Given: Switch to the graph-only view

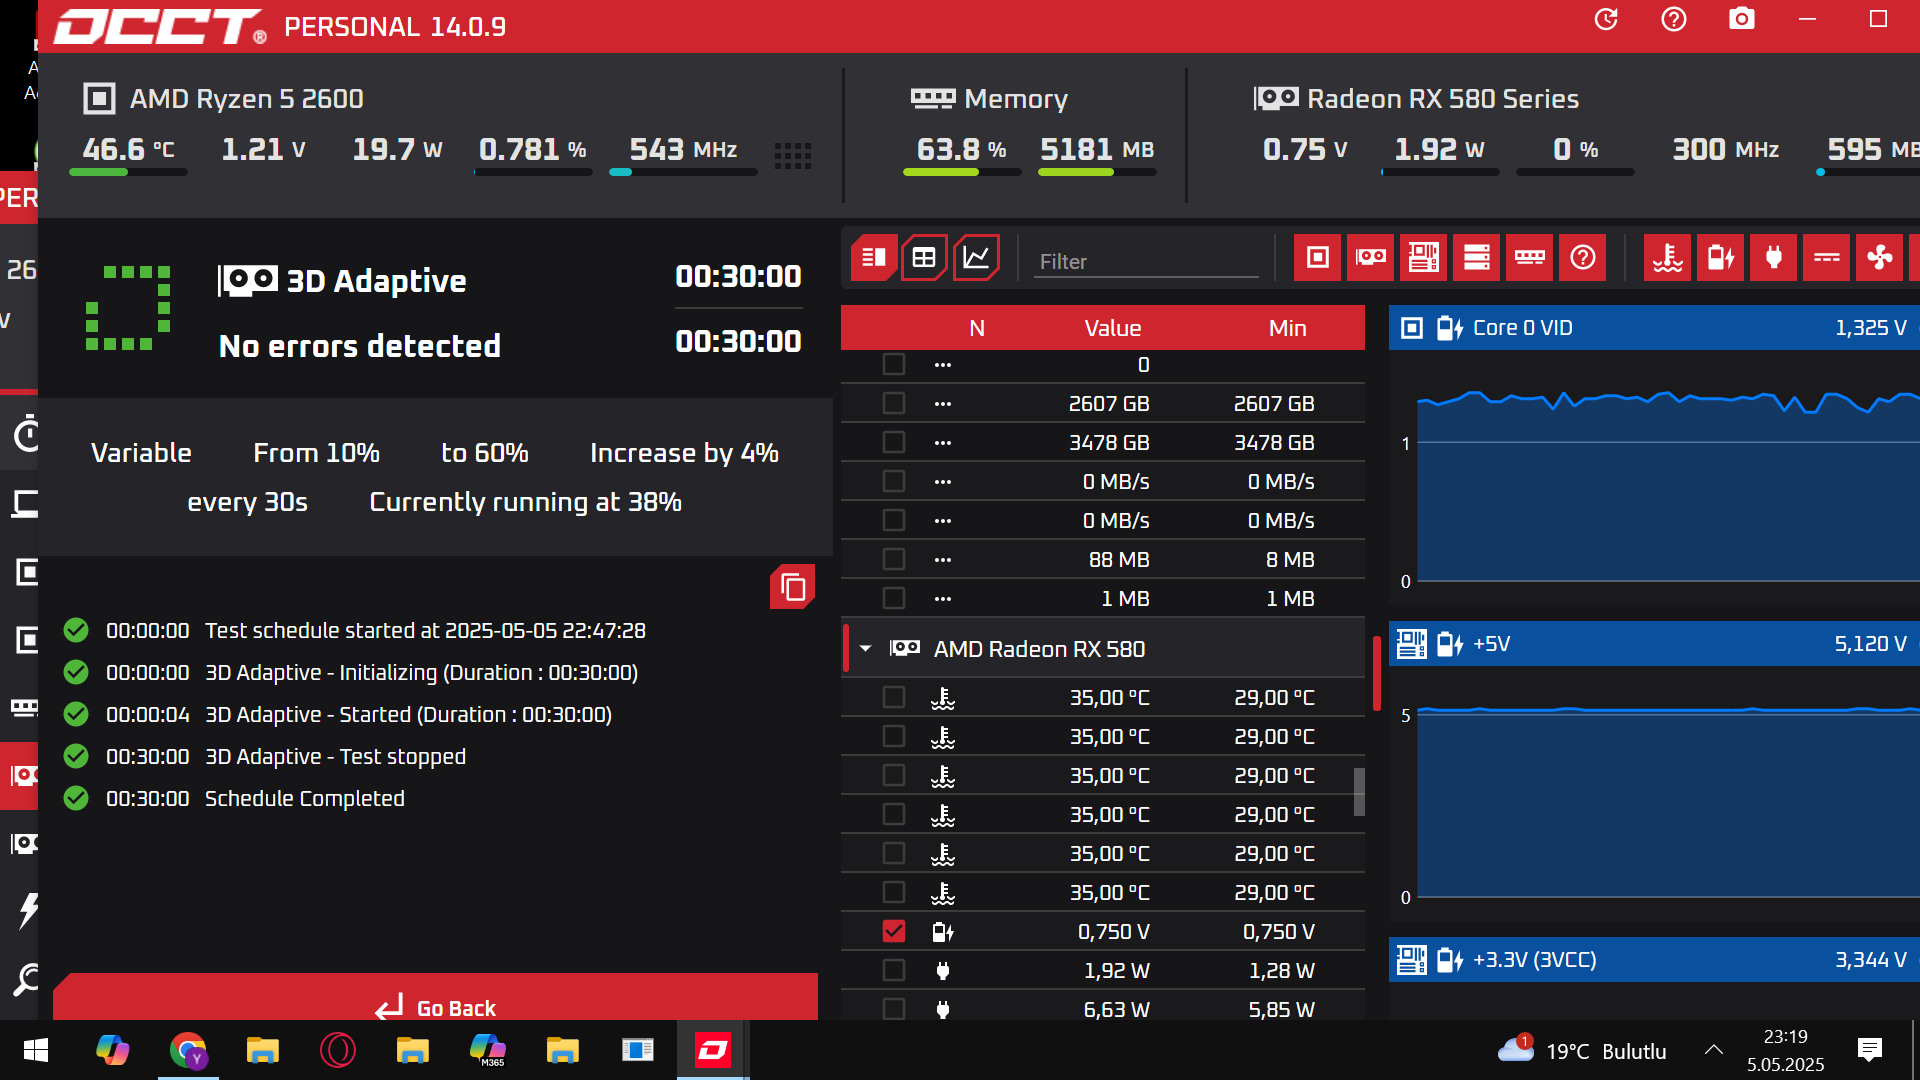Looking at the screenshot, I should [976, 258].
